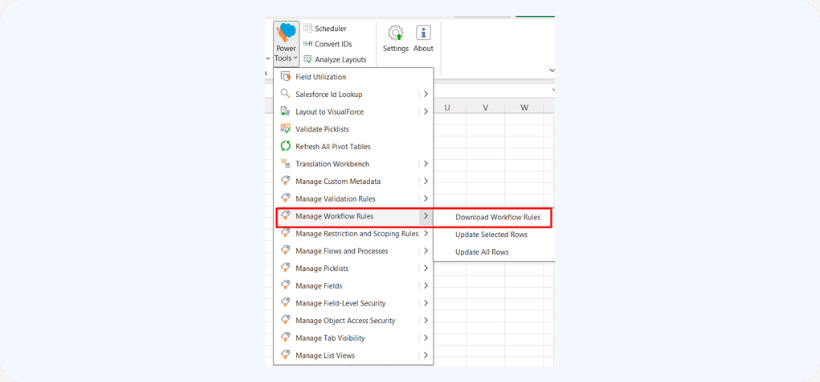
Task: Expand Manage List Views submenu arrow
Action: pos(426,355)
